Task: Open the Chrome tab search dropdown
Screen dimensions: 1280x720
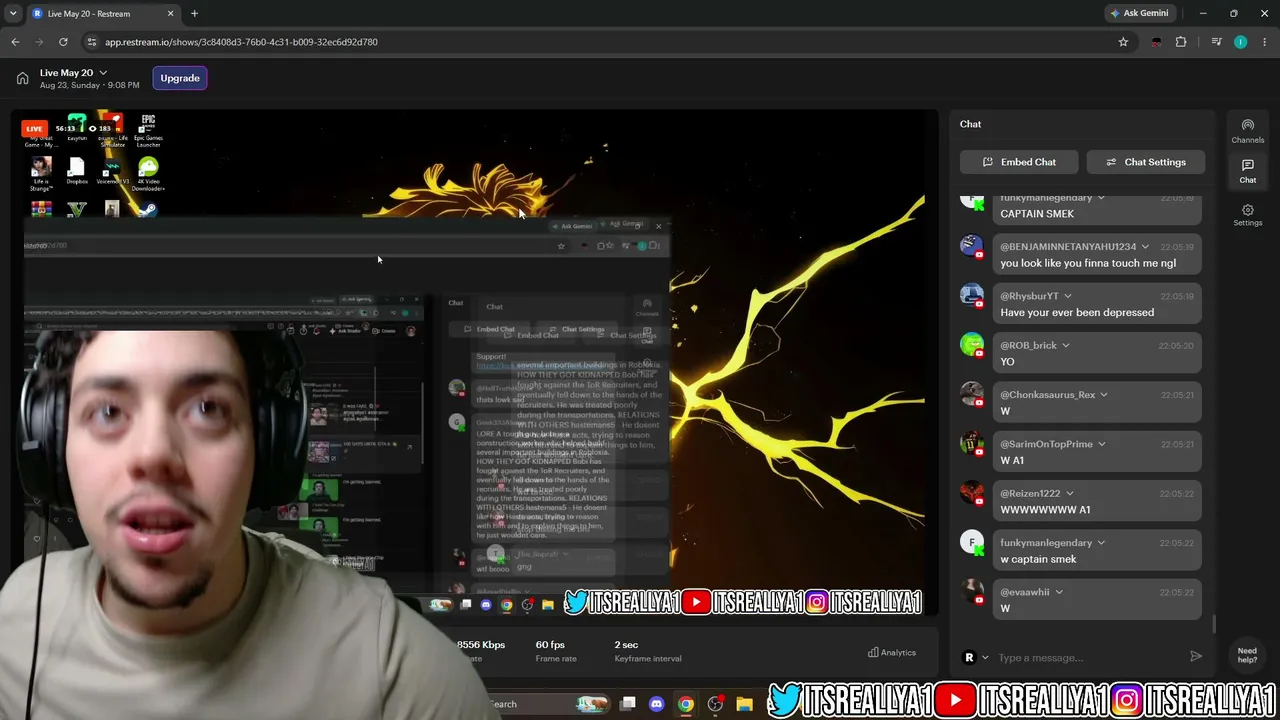Action: (13, 14)
